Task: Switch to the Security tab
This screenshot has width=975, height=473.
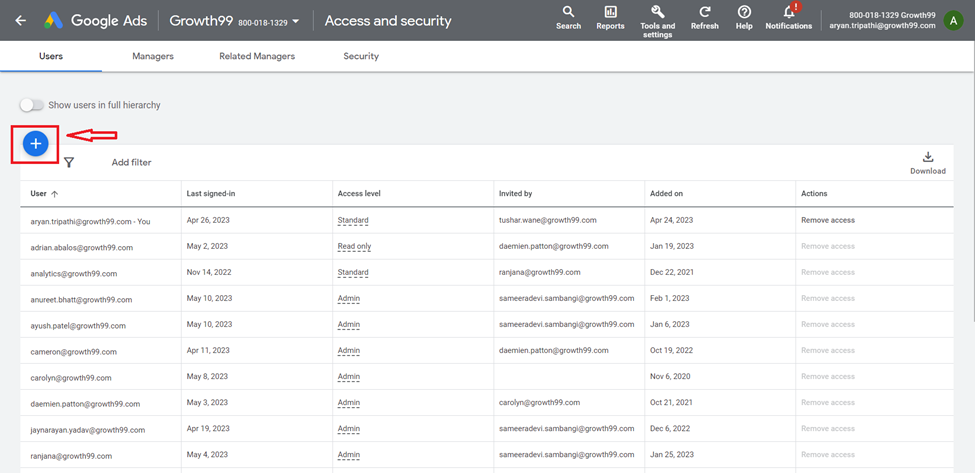Action: tap(361, 56)
